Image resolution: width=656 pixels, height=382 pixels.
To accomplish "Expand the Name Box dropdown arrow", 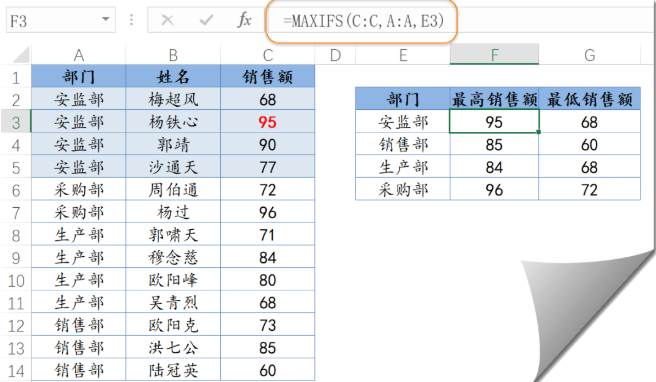I will (105, 19).
